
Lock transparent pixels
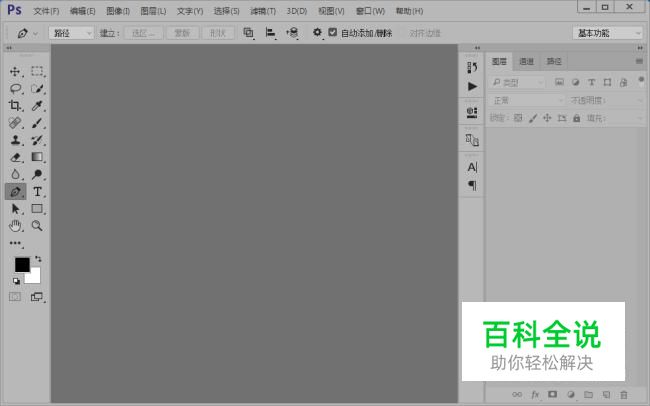[x=518, y=118]
